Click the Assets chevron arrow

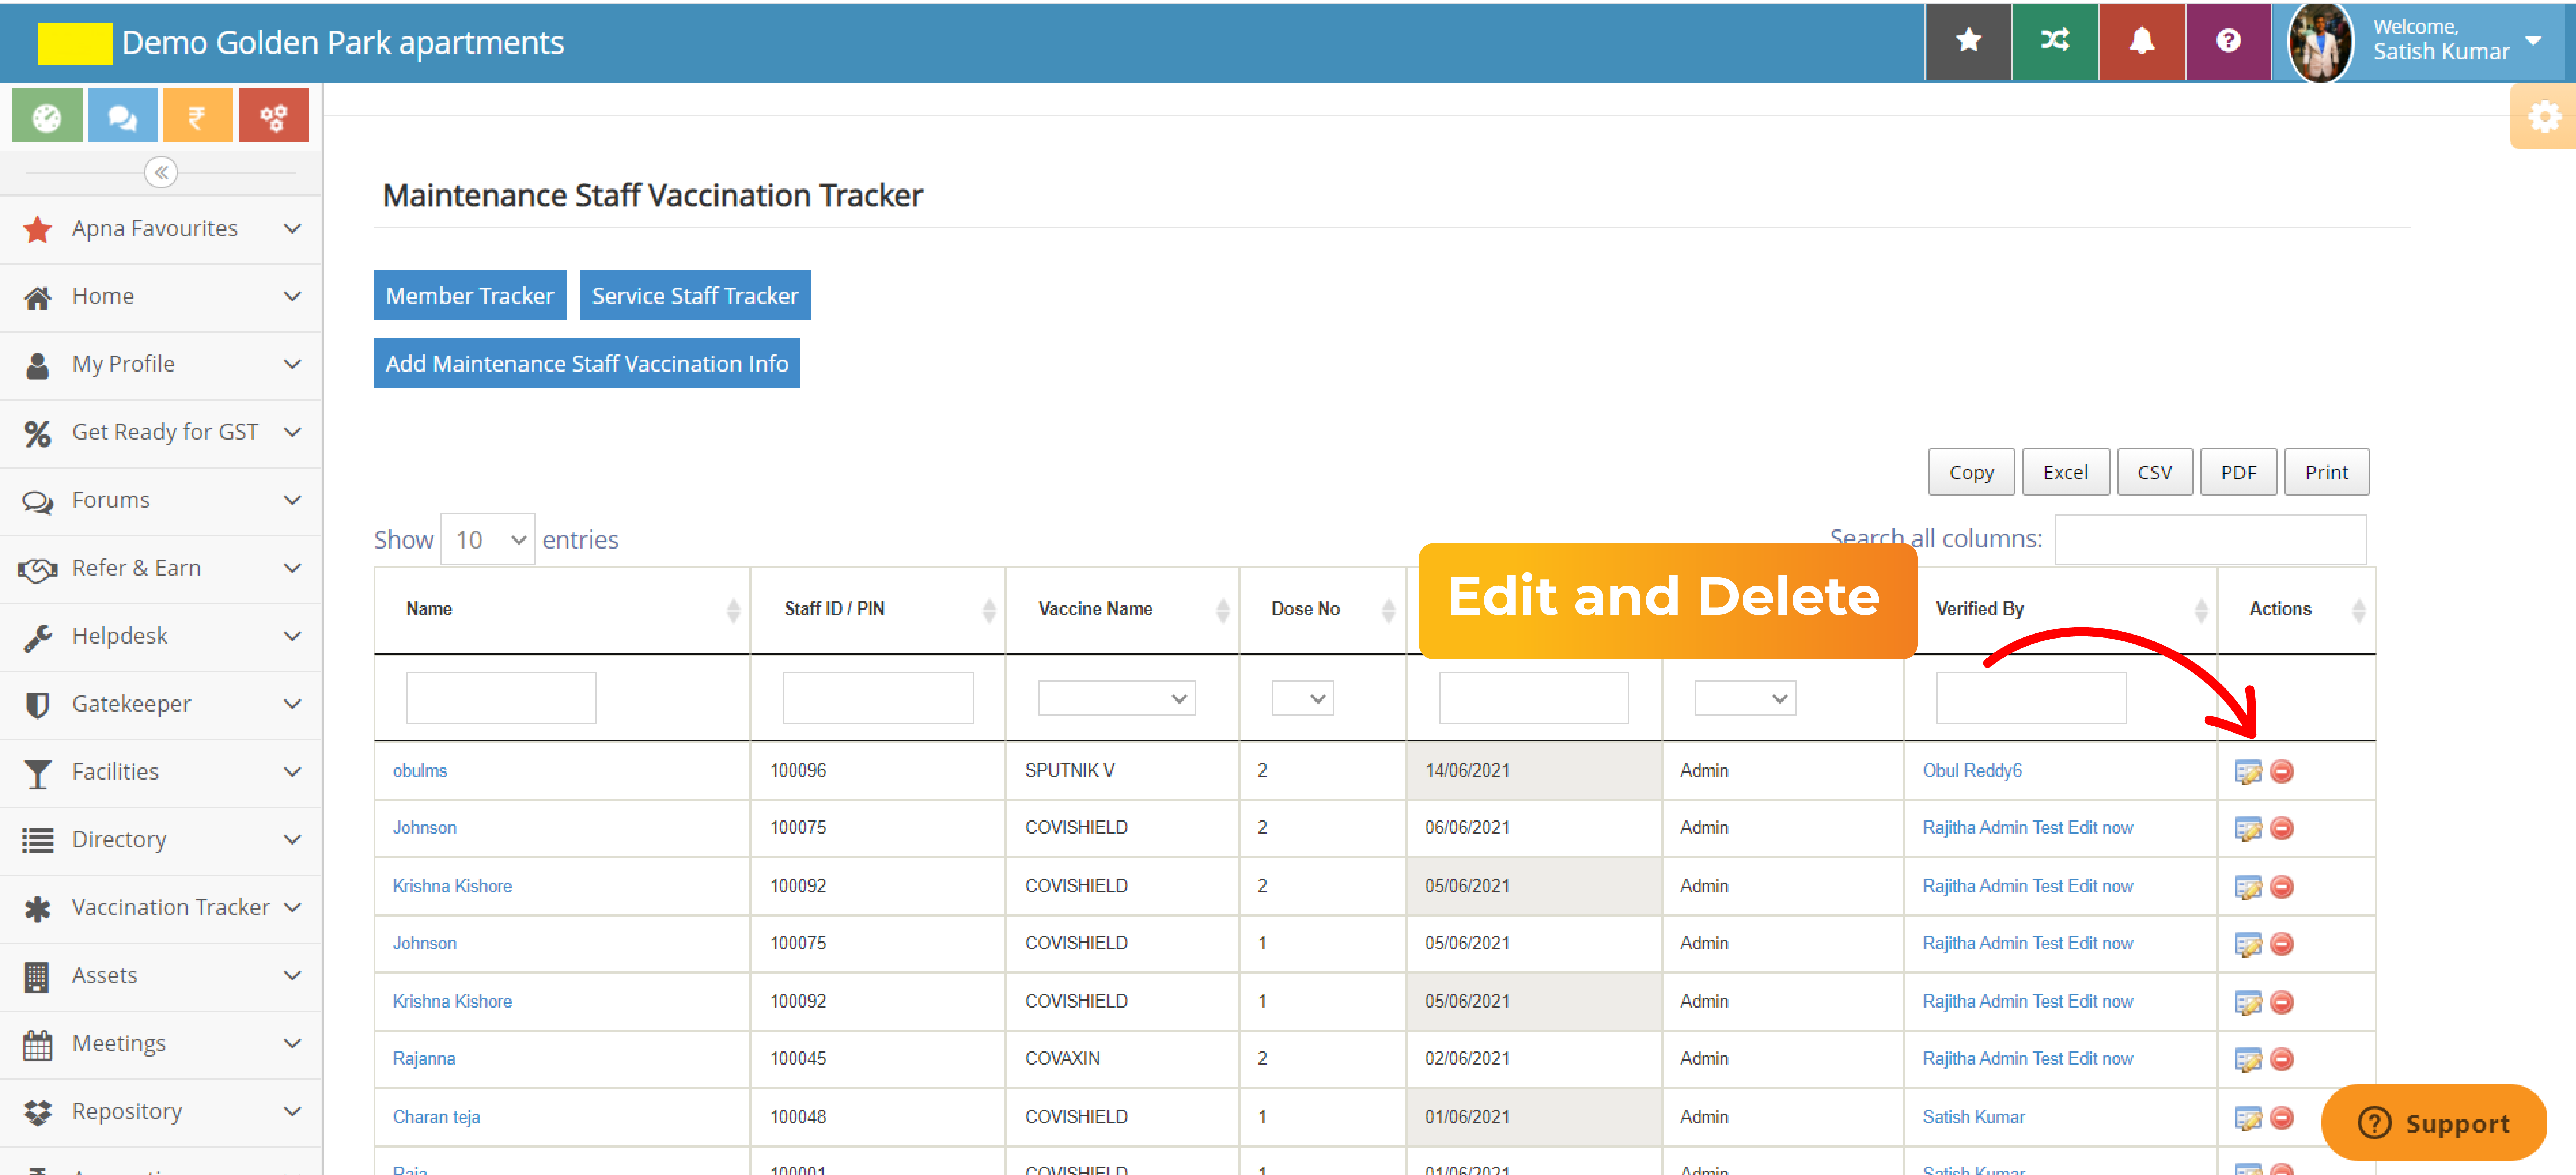click(292, 976)
